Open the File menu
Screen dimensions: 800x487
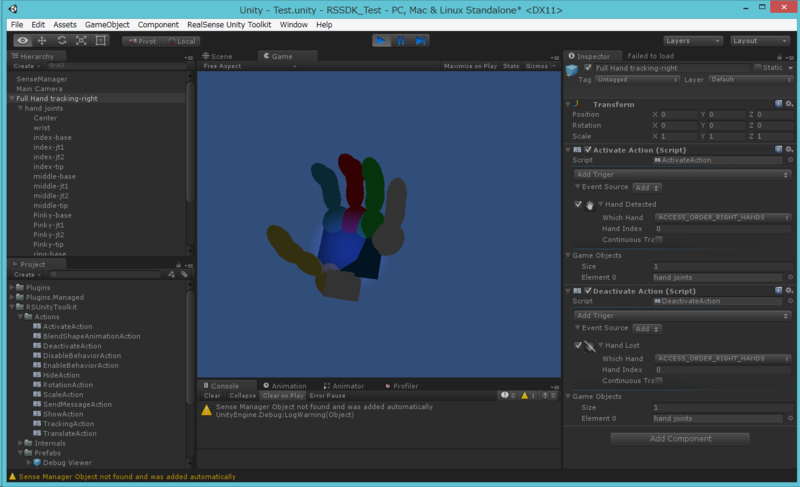pos(17,24)
